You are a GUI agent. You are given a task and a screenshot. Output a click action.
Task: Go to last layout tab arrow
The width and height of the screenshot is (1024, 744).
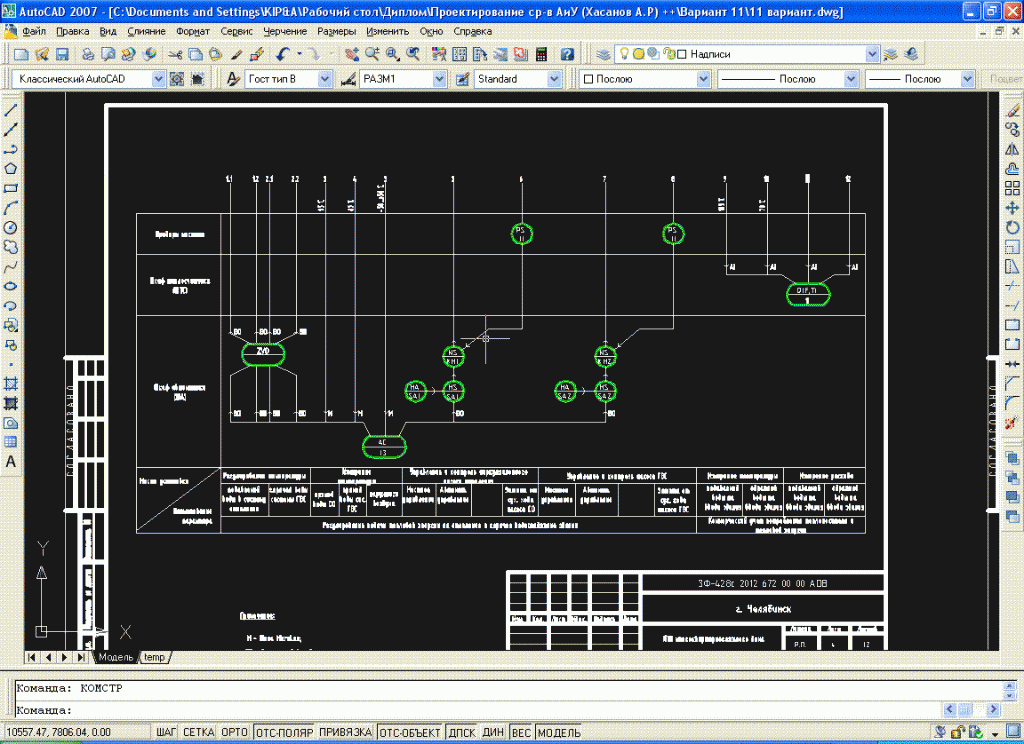point(81,657)
